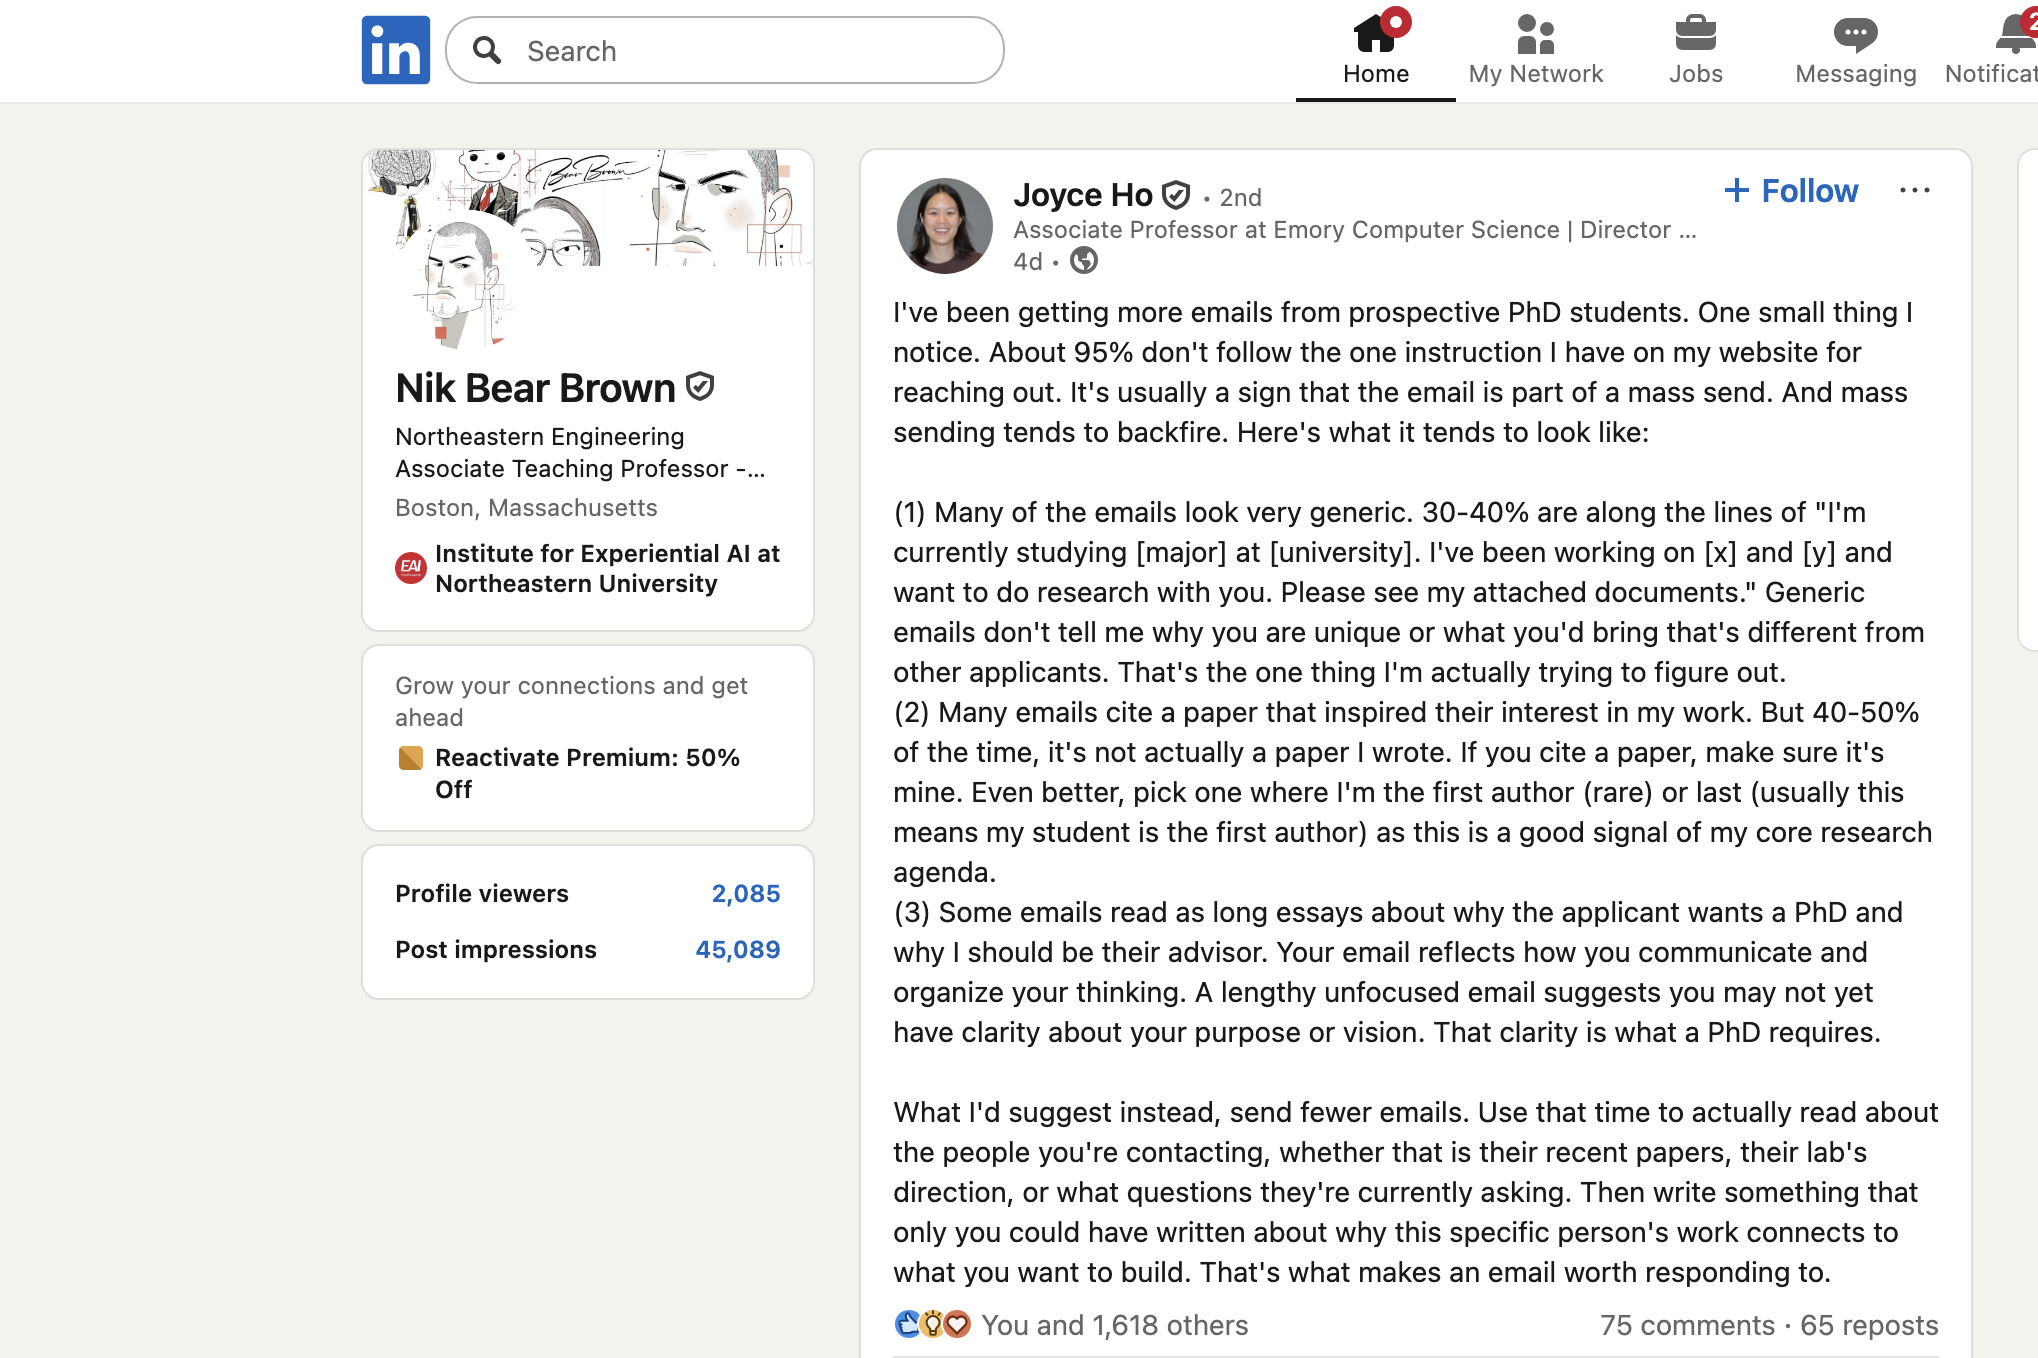The width and height of the screenshot is (2038, 1358).
Task: Click the search magnifier icon
Action: pos(487,50)
